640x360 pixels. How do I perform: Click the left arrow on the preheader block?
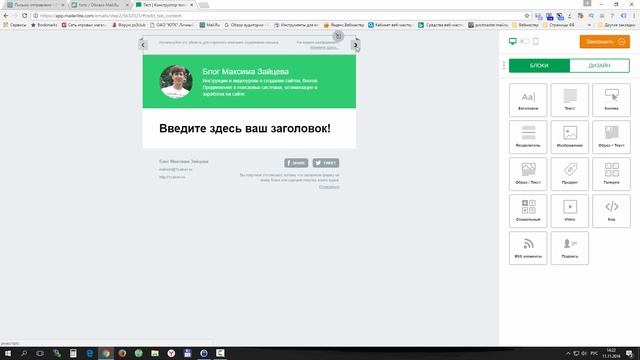point(143,45)
